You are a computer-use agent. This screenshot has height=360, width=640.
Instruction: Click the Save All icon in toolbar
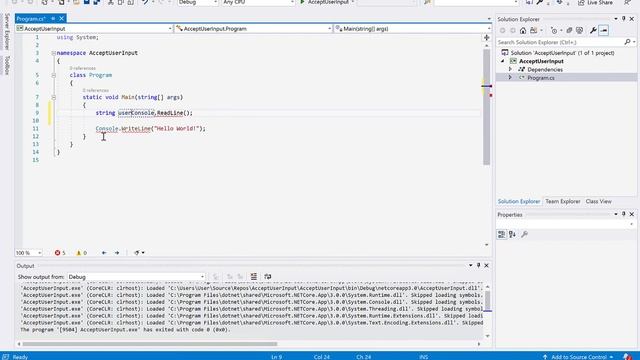[96, 2]
